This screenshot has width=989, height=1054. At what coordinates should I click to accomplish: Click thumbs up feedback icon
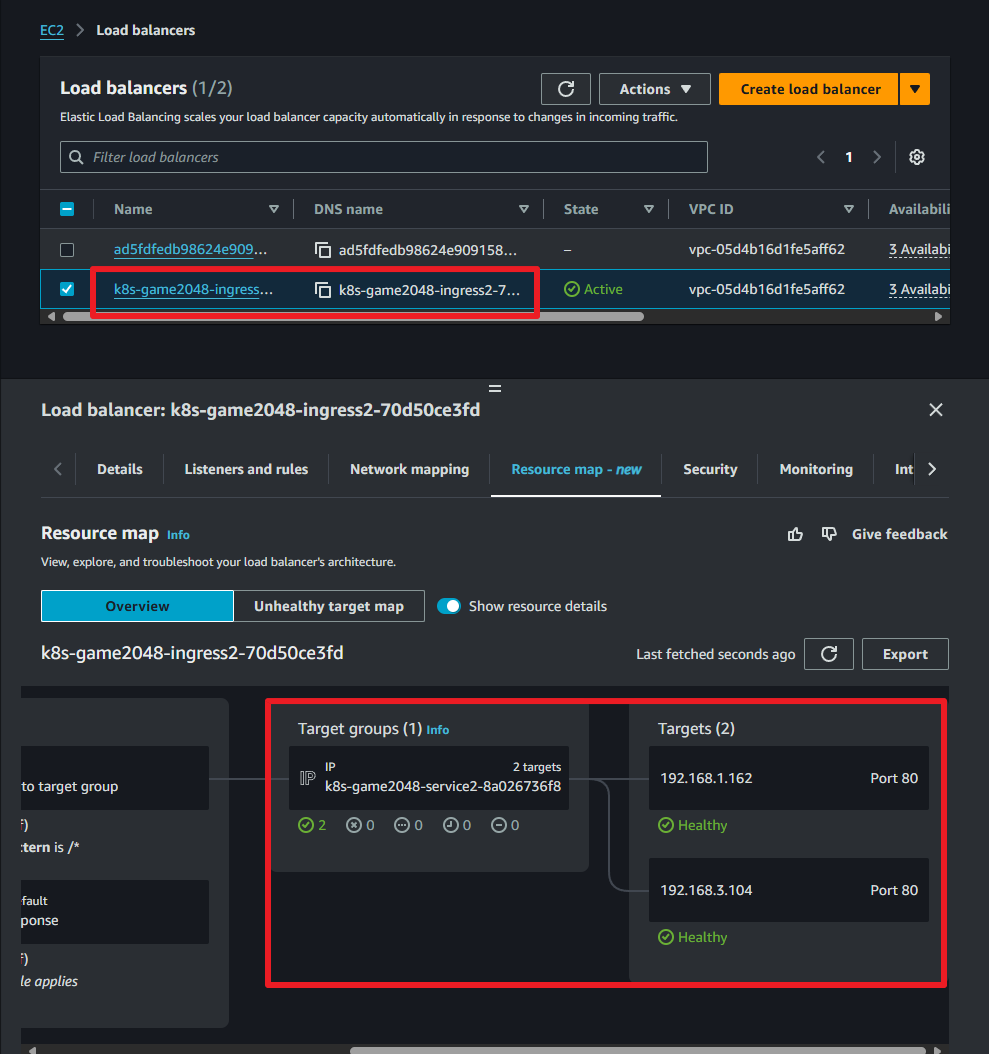795,534
